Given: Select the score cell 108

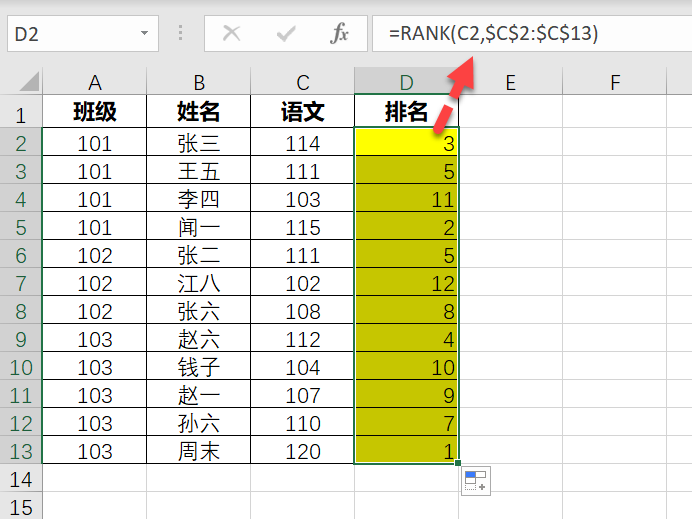Looking at the screenshot, I should (303, 312).
